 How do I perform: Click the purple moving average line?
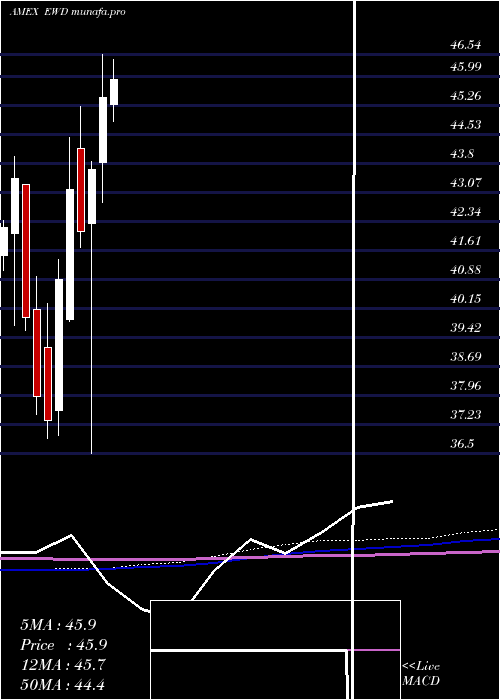[x=250, y=557]
